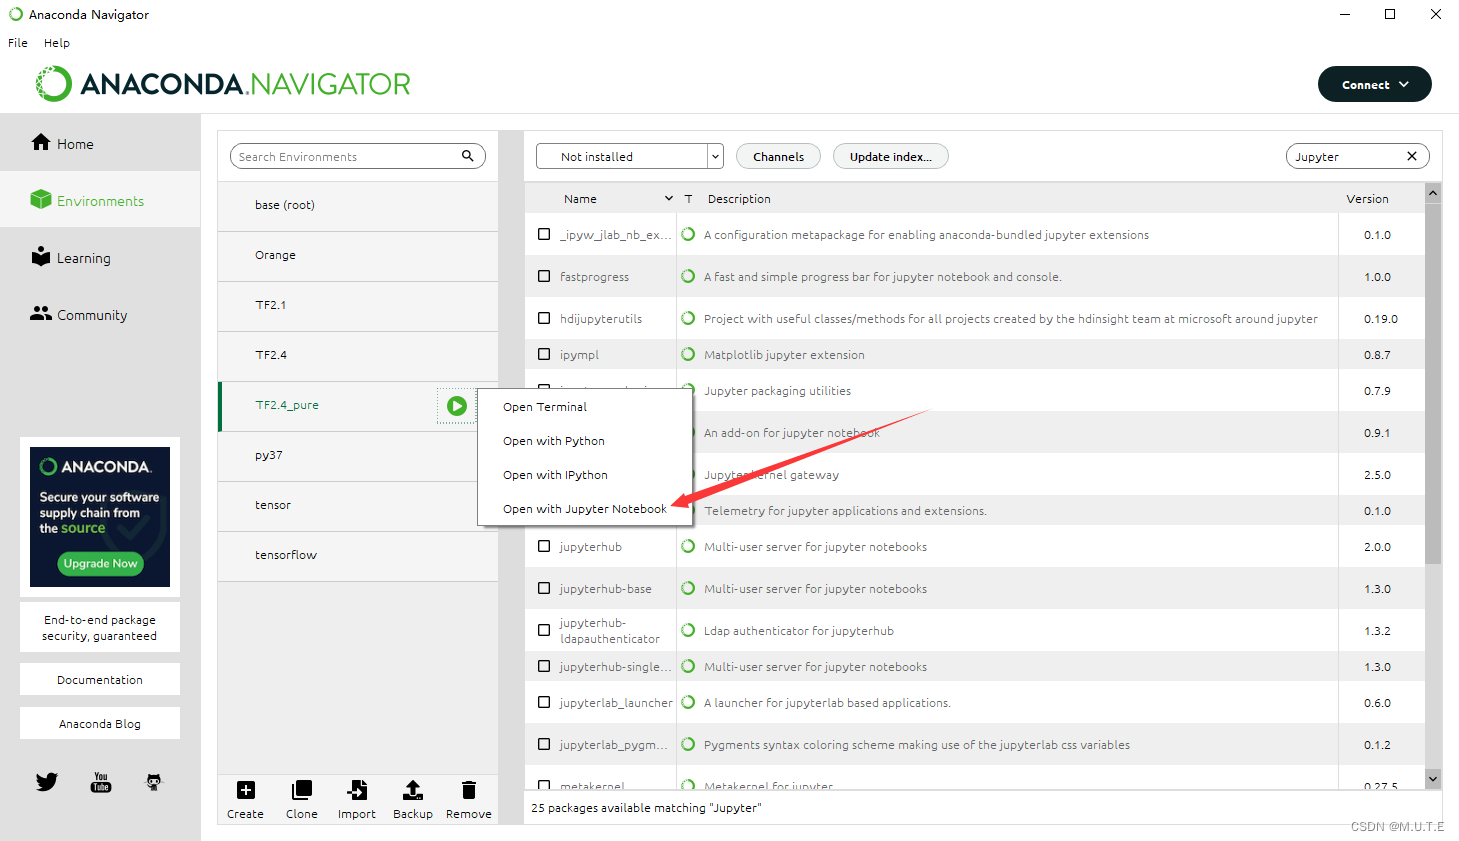Image resolution: width=1459 pixels, height=841 pixels.
Task: Choose Open with Jupyter Notebook
Action: coord(585,509)
